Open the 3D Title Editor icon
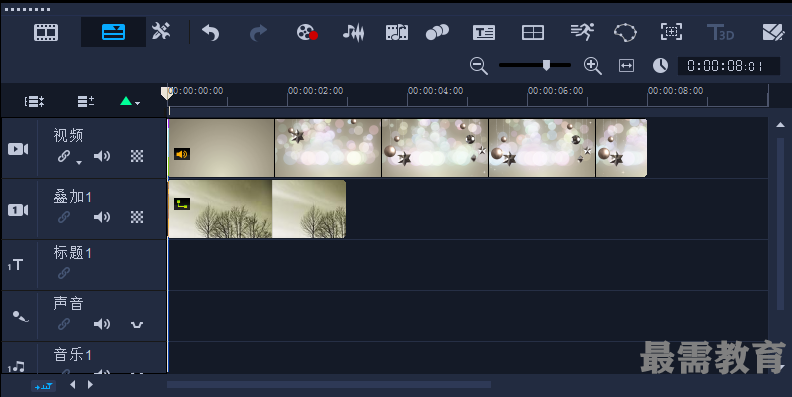 coord(720,32)
